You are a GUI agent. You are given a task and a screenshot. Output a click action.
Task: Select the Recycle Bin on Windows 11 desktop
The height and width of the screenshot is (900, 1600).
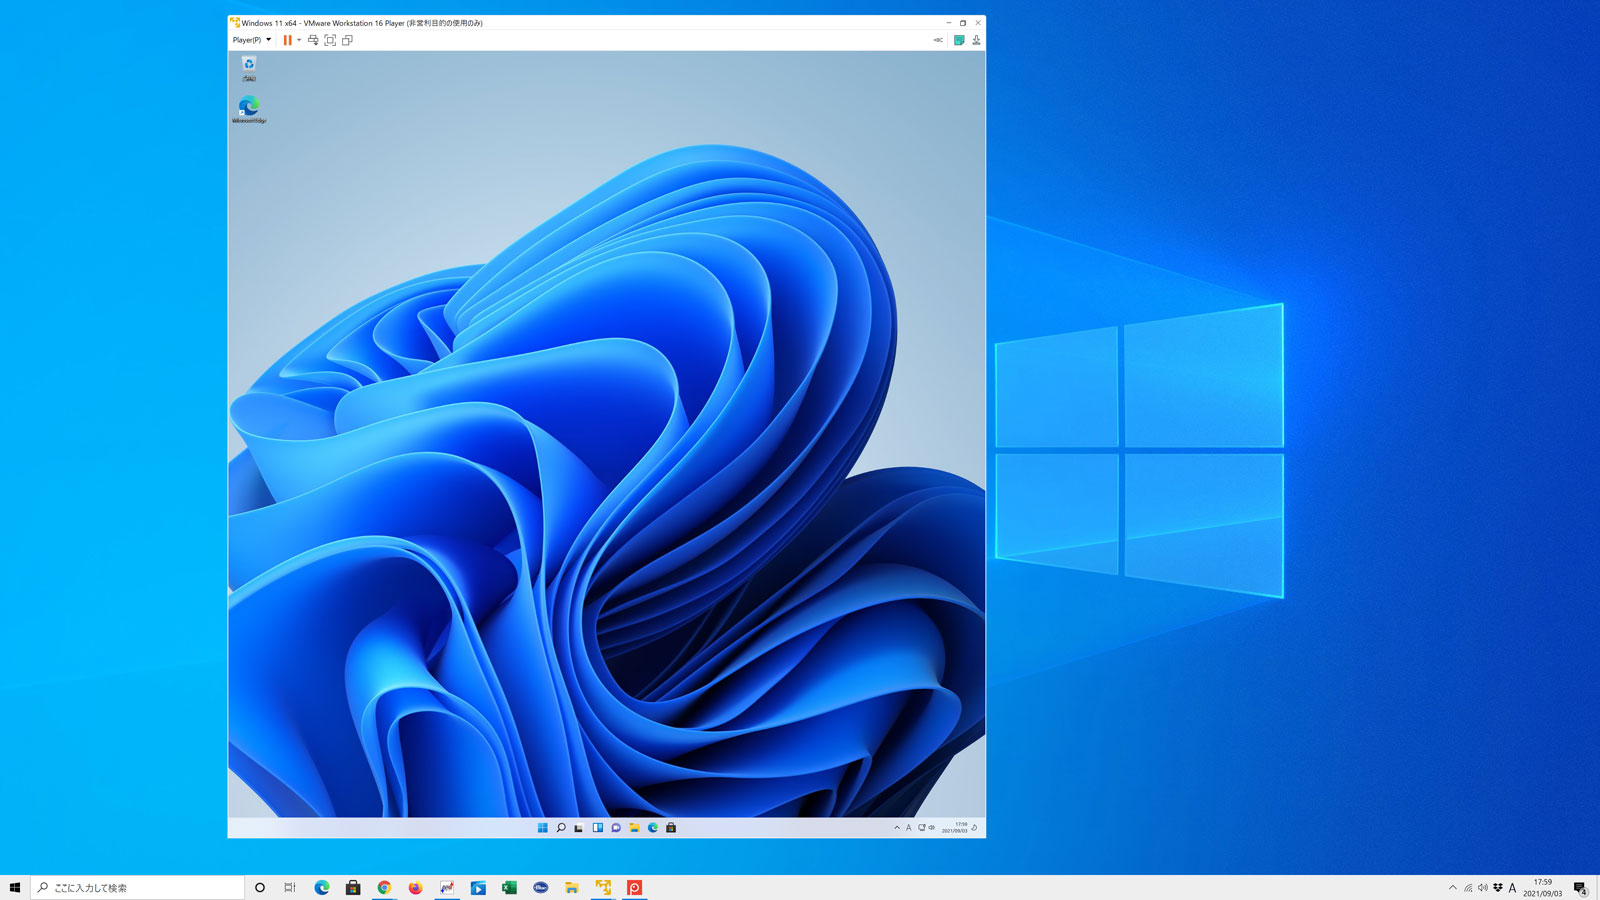[248, 68]
